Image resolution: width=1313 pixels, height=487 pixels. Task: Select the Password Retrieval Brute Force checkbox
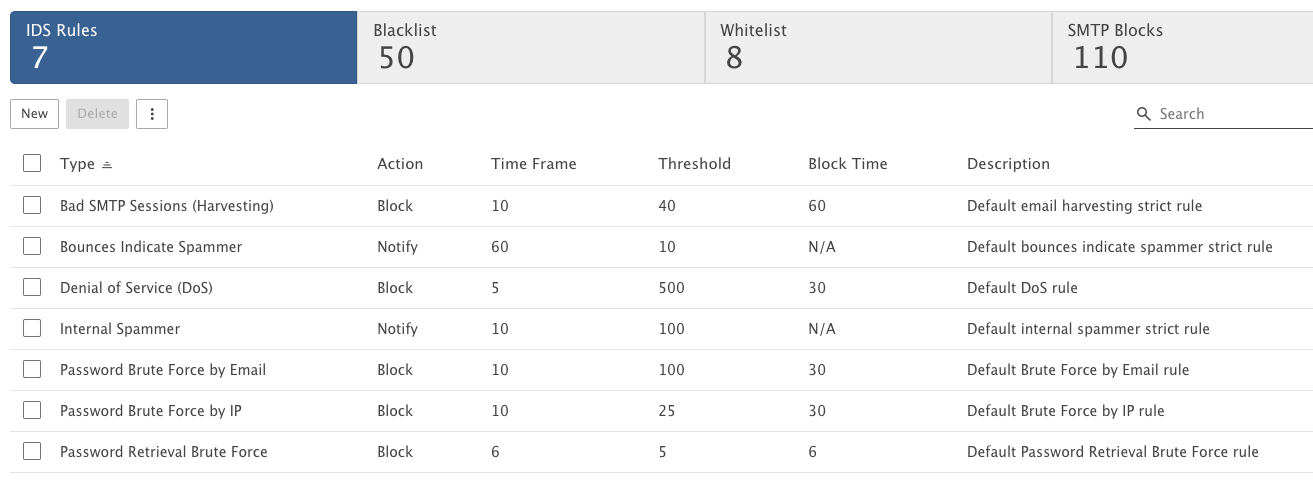click(32, 451)
